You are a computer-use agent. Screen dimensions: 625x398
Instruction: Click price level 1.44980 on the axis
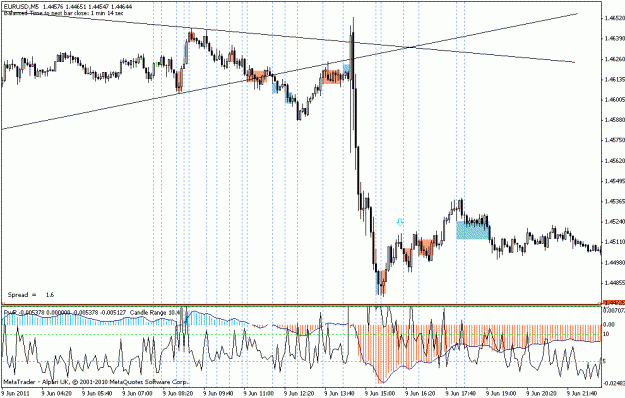tap(614, 262)
